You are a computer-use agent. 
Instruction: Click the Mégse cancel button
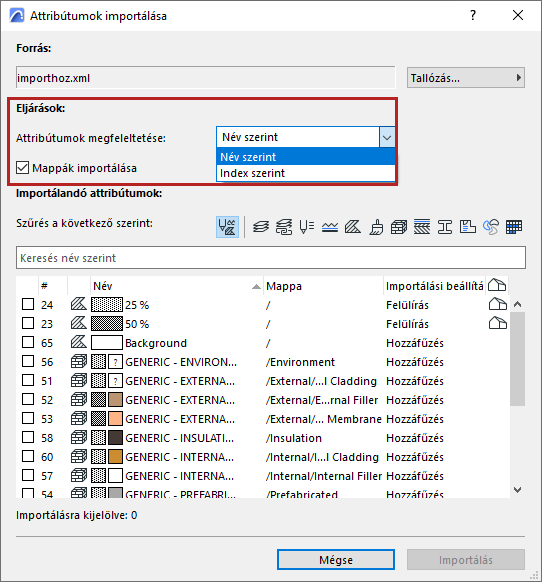tap(336, 559)
